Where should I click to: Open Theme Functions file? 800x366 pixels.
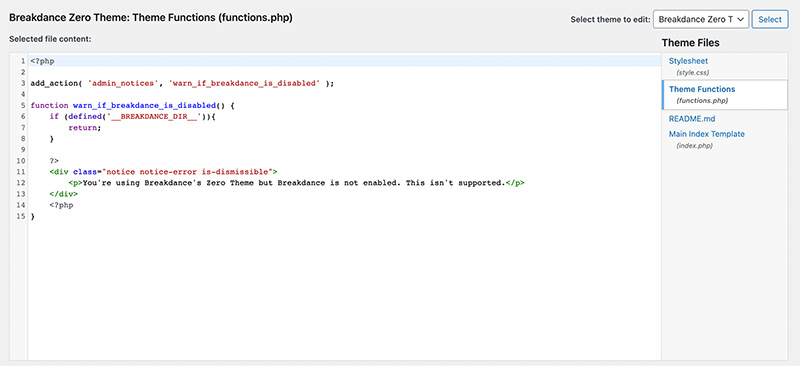(702, 89)
